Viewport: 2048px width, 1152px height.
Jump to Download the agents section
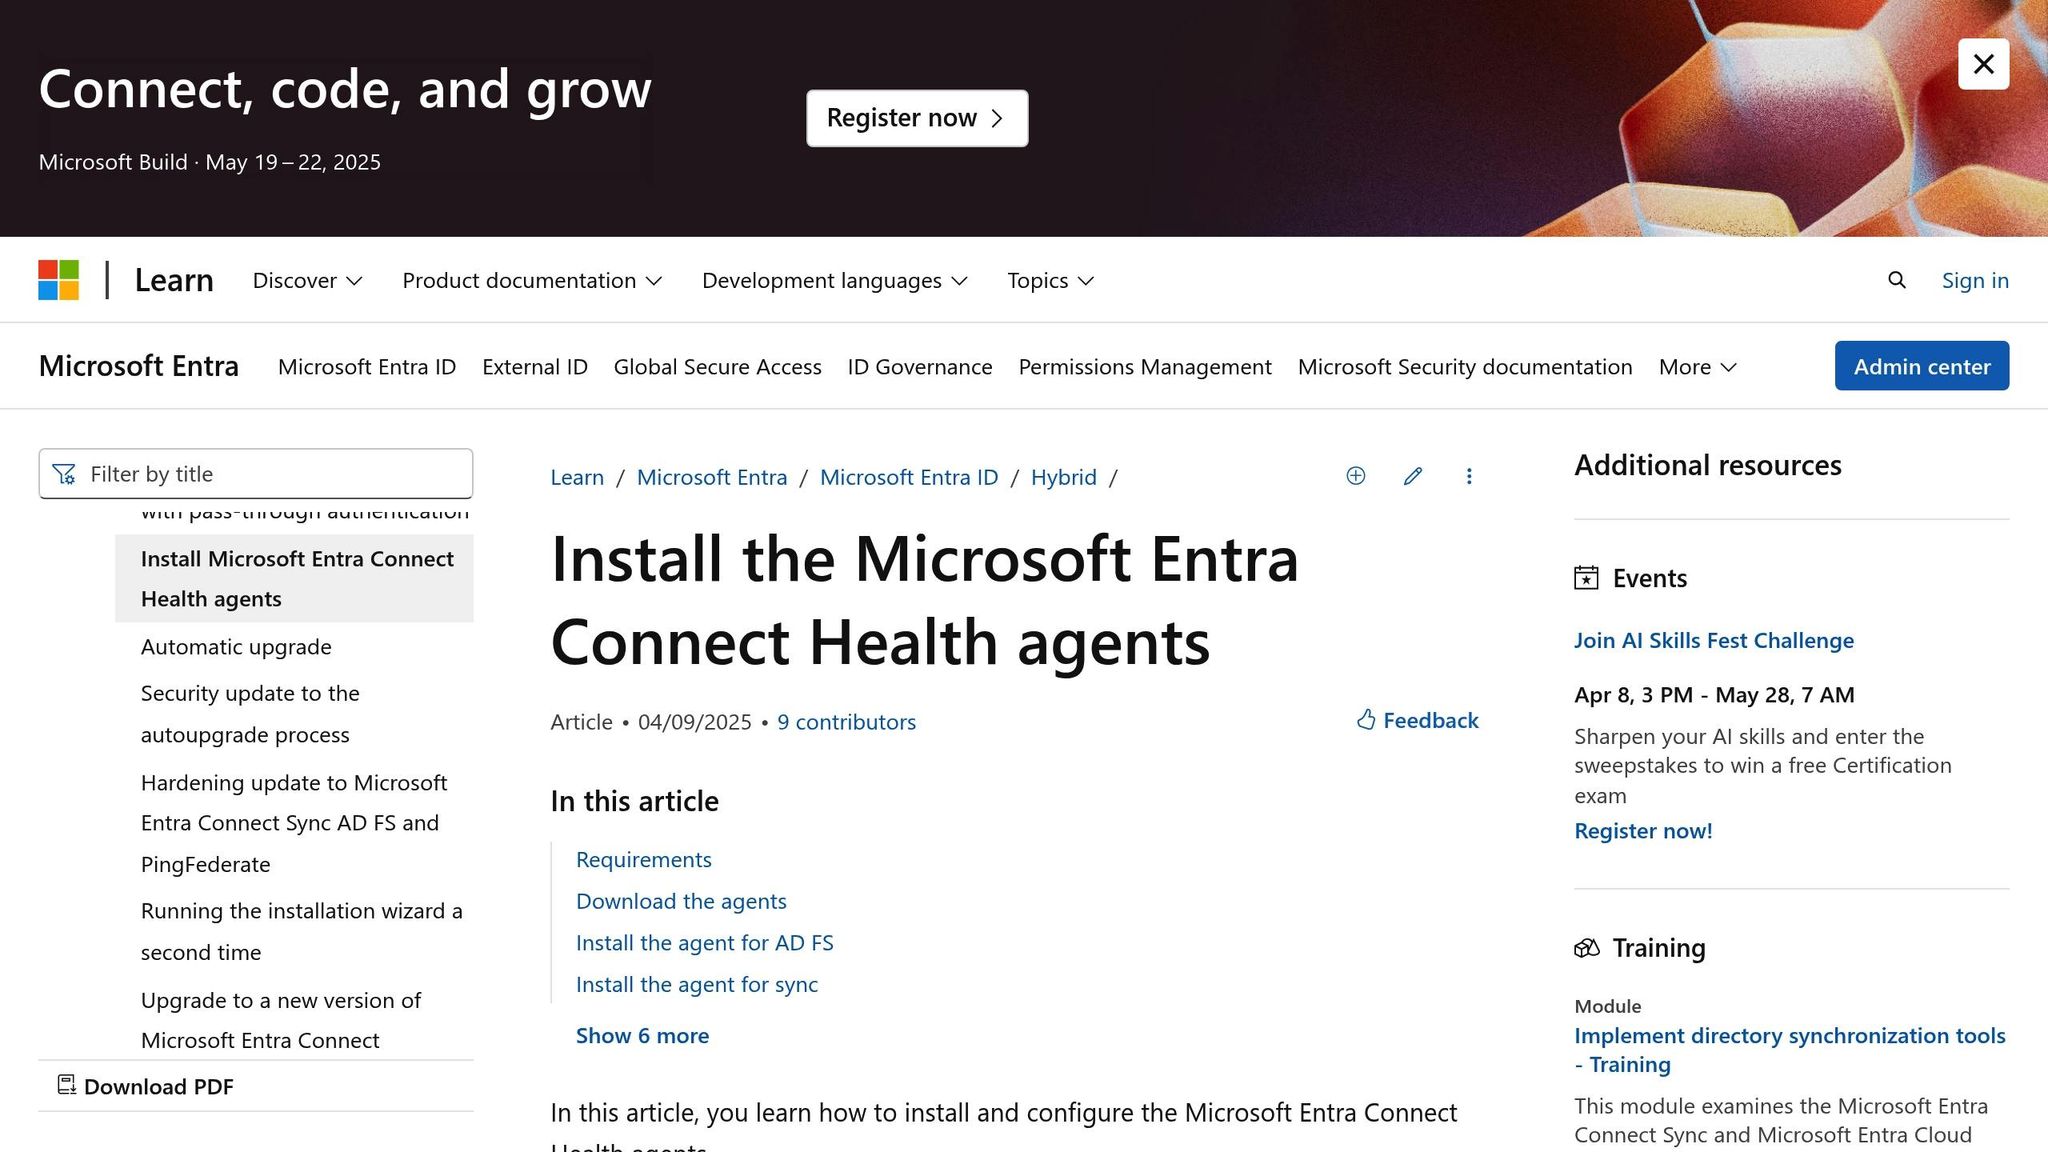(681, 902)
